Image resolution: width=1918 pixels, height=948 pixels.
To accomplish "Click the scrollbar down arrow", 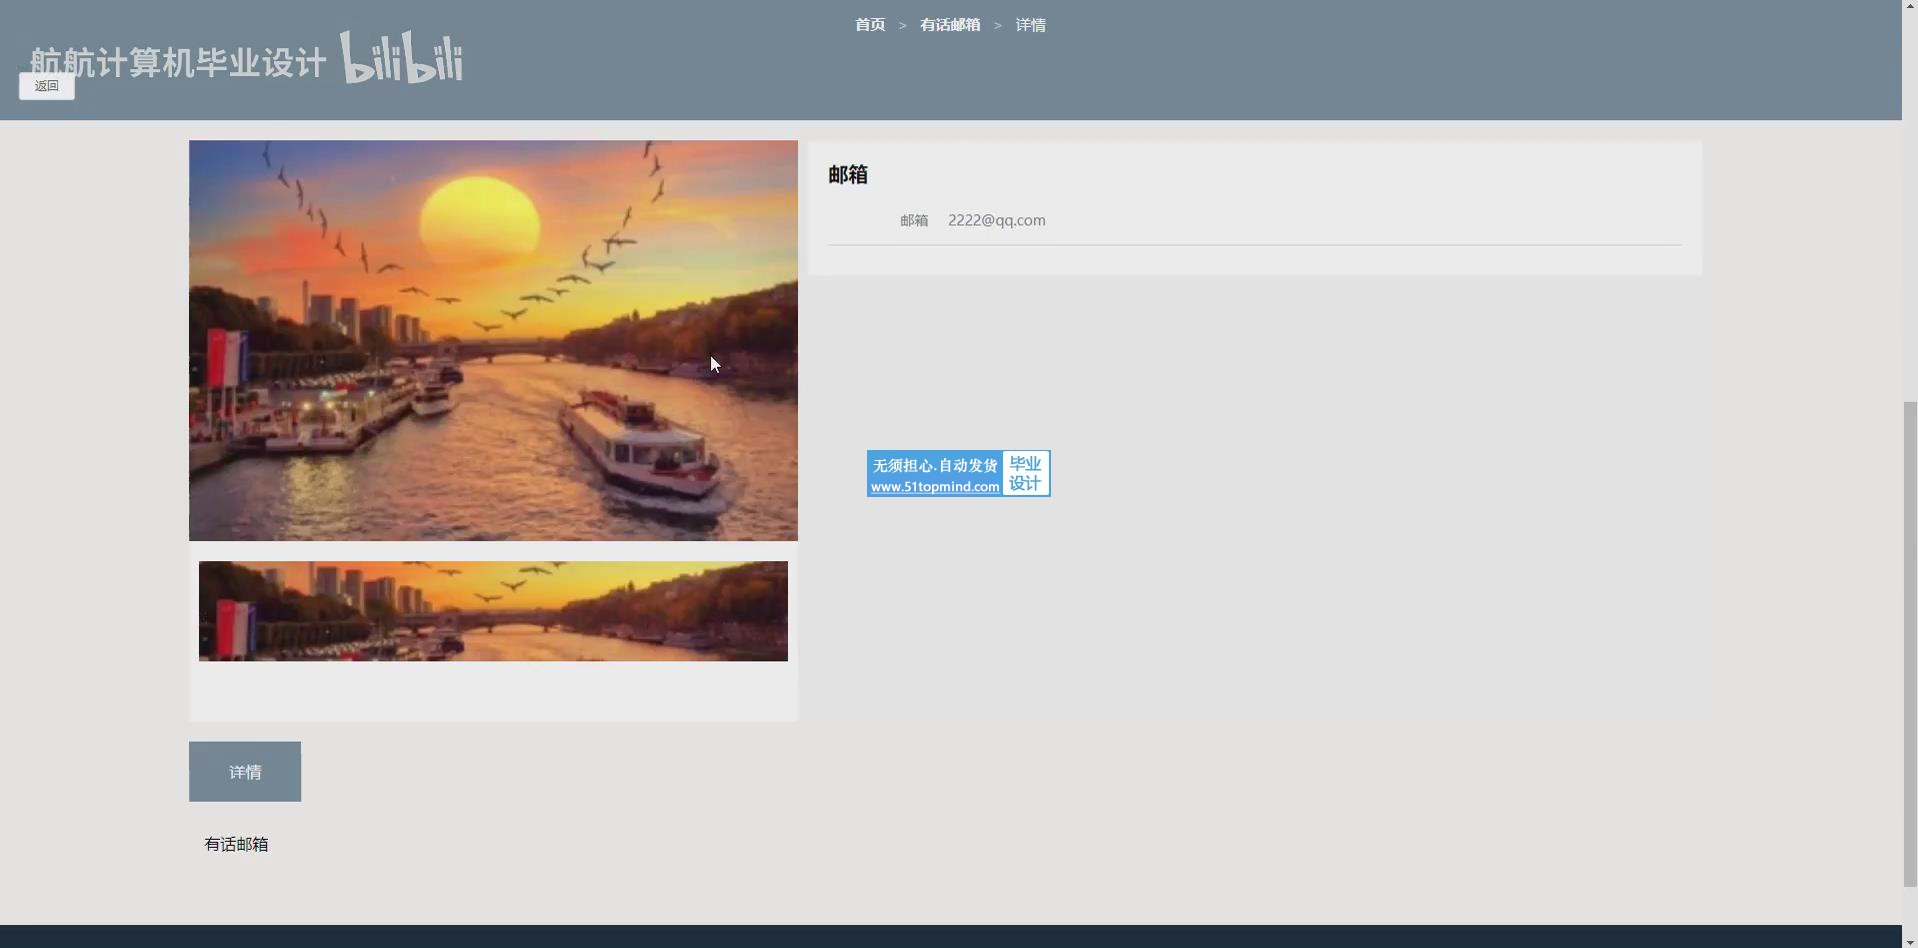I will coord(1910,941).
